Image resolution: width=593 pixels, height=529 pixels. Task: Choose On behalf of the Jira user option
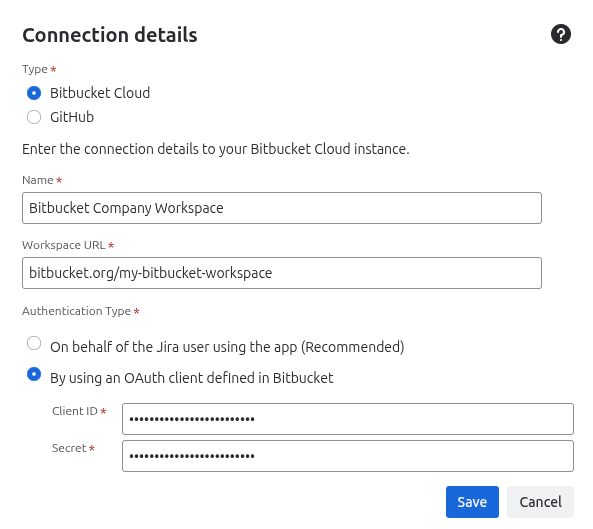point(34,343)
